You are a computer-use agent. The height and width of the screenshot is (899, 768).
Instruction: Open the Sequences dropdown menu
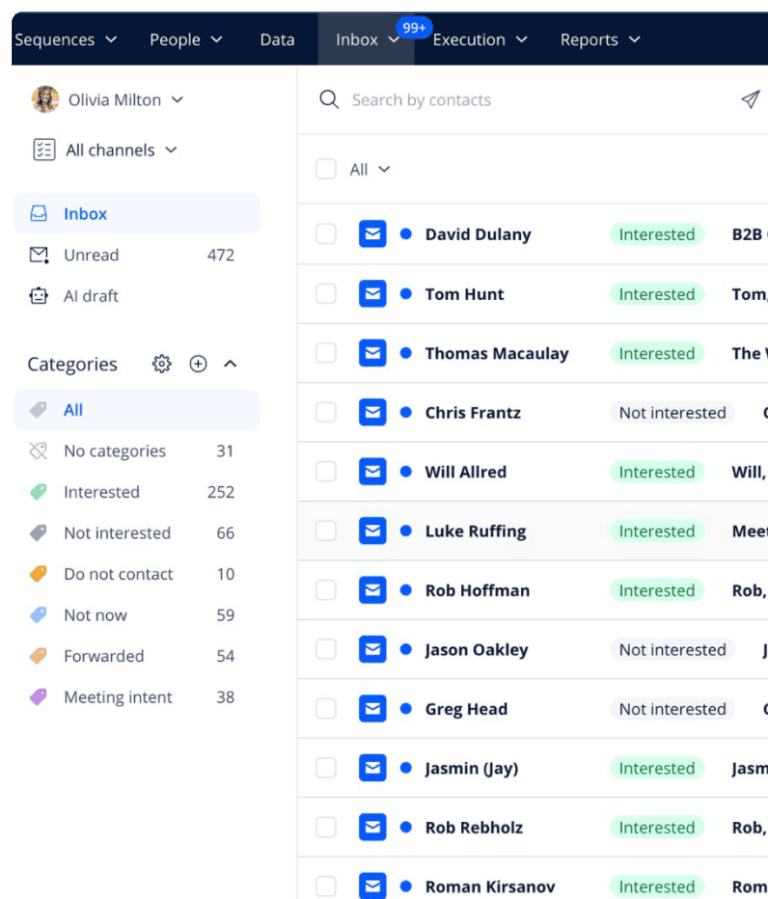[66, 40]
